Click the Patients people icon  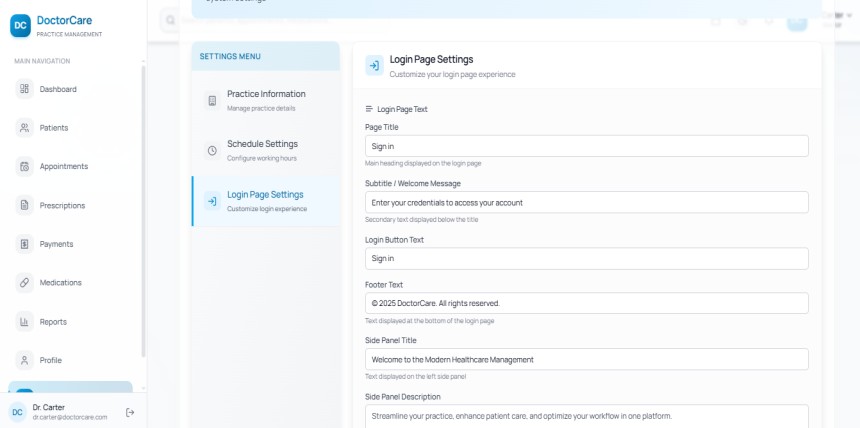point(25,128)
